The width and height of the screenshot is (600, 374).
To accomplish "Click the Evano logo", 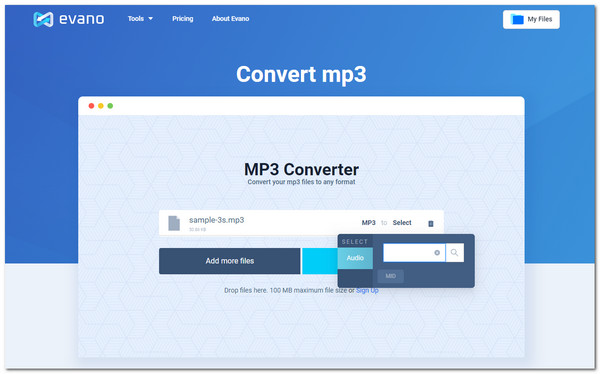I will tap(69, 19).
